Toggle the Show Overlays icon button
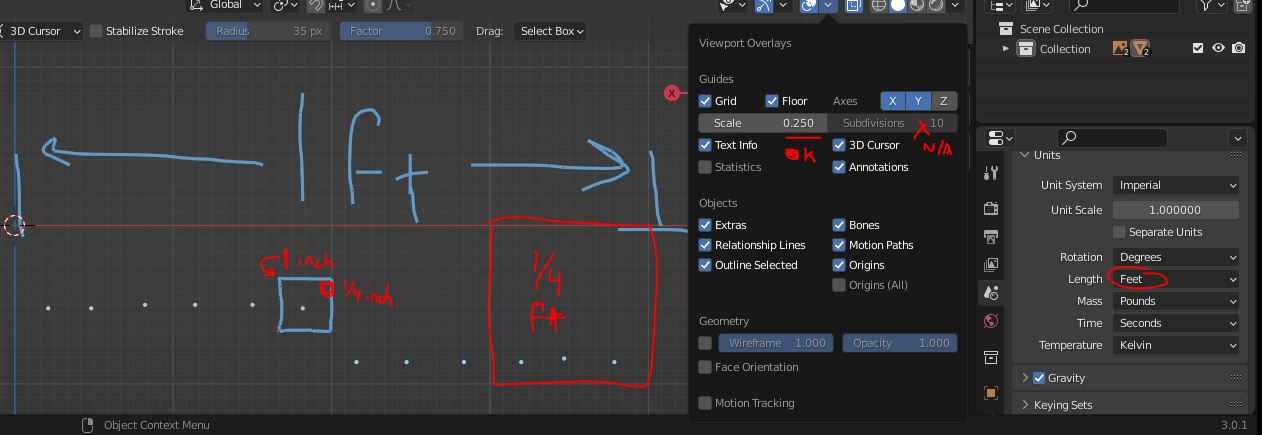 point(809,5)
